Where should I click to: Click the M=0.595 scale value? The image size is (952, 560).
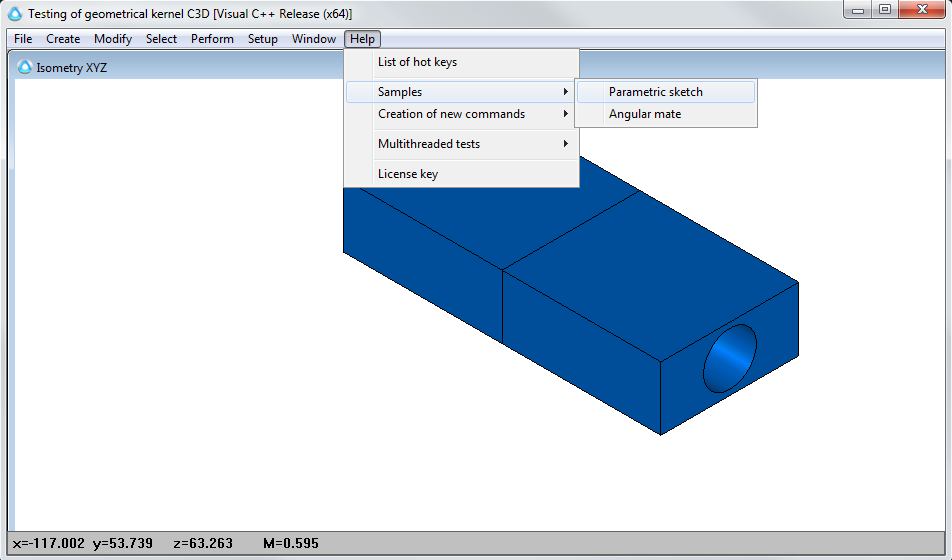(x=291, y=544)
